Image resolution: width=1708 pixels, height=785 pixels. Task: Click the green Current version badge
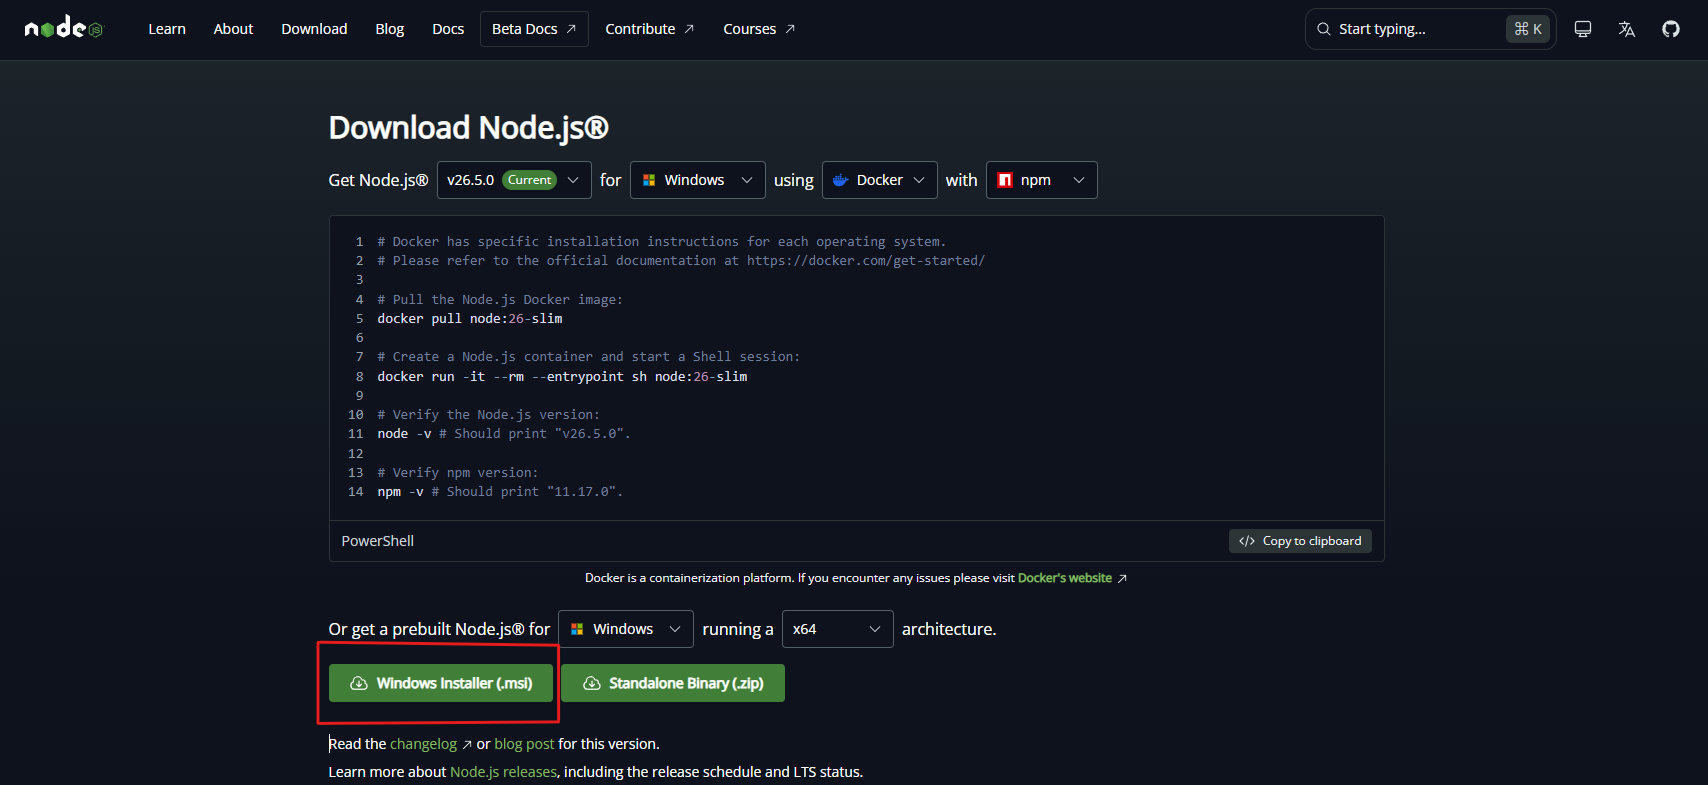pos(529,180)
